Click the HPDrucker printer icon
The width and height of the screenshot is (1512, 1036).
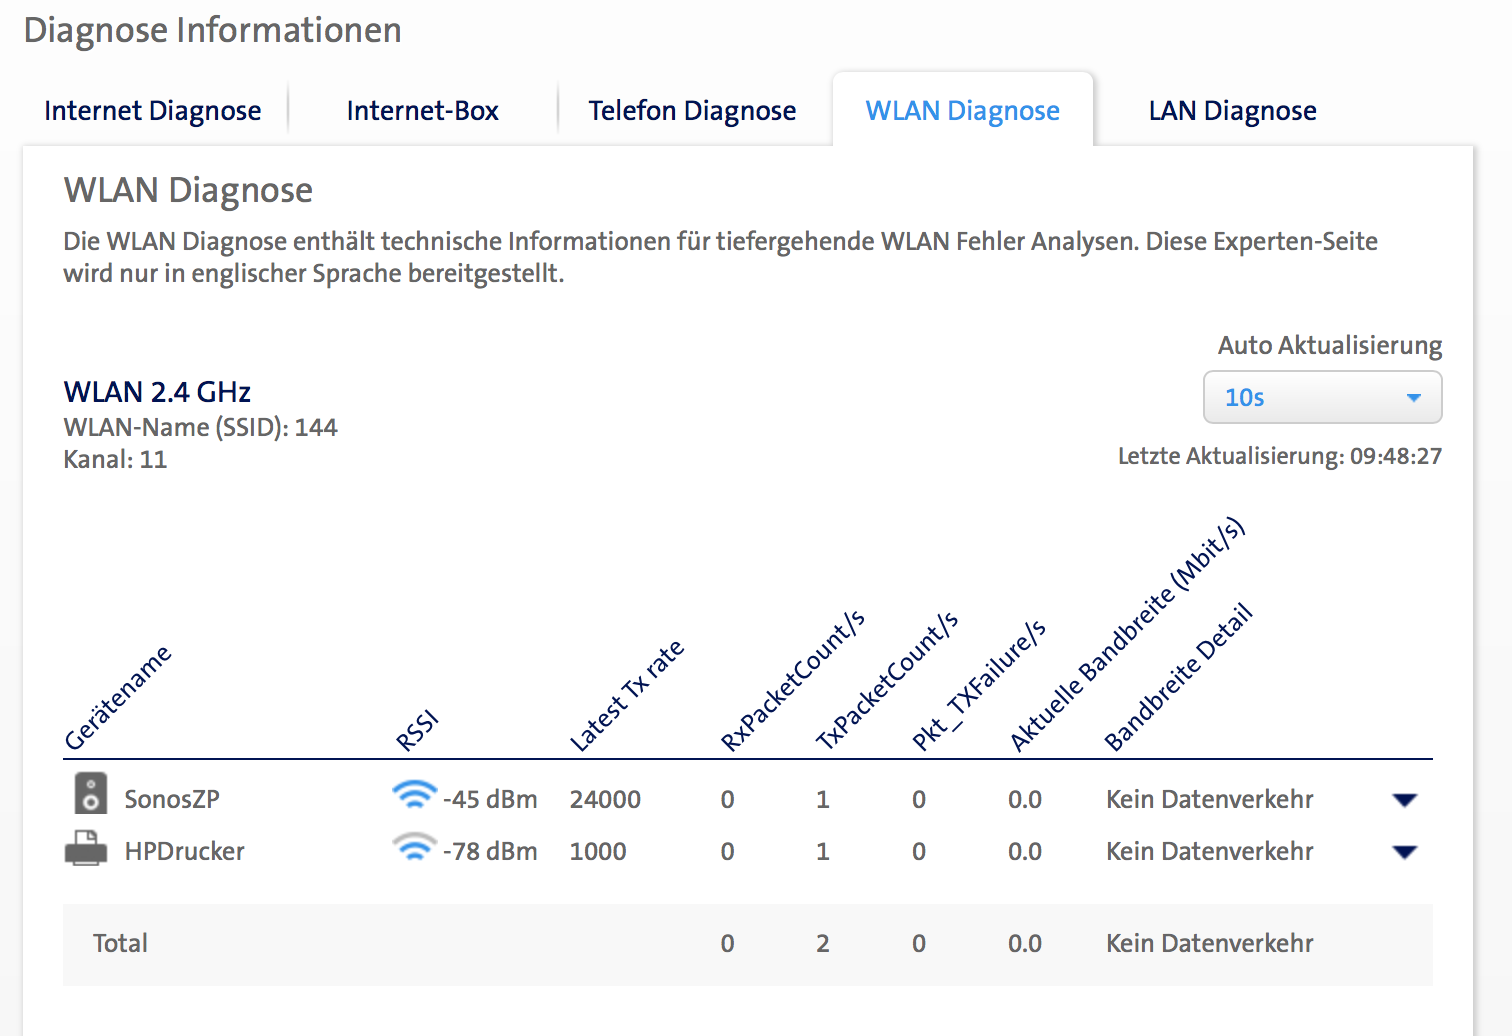pos(86,848)
